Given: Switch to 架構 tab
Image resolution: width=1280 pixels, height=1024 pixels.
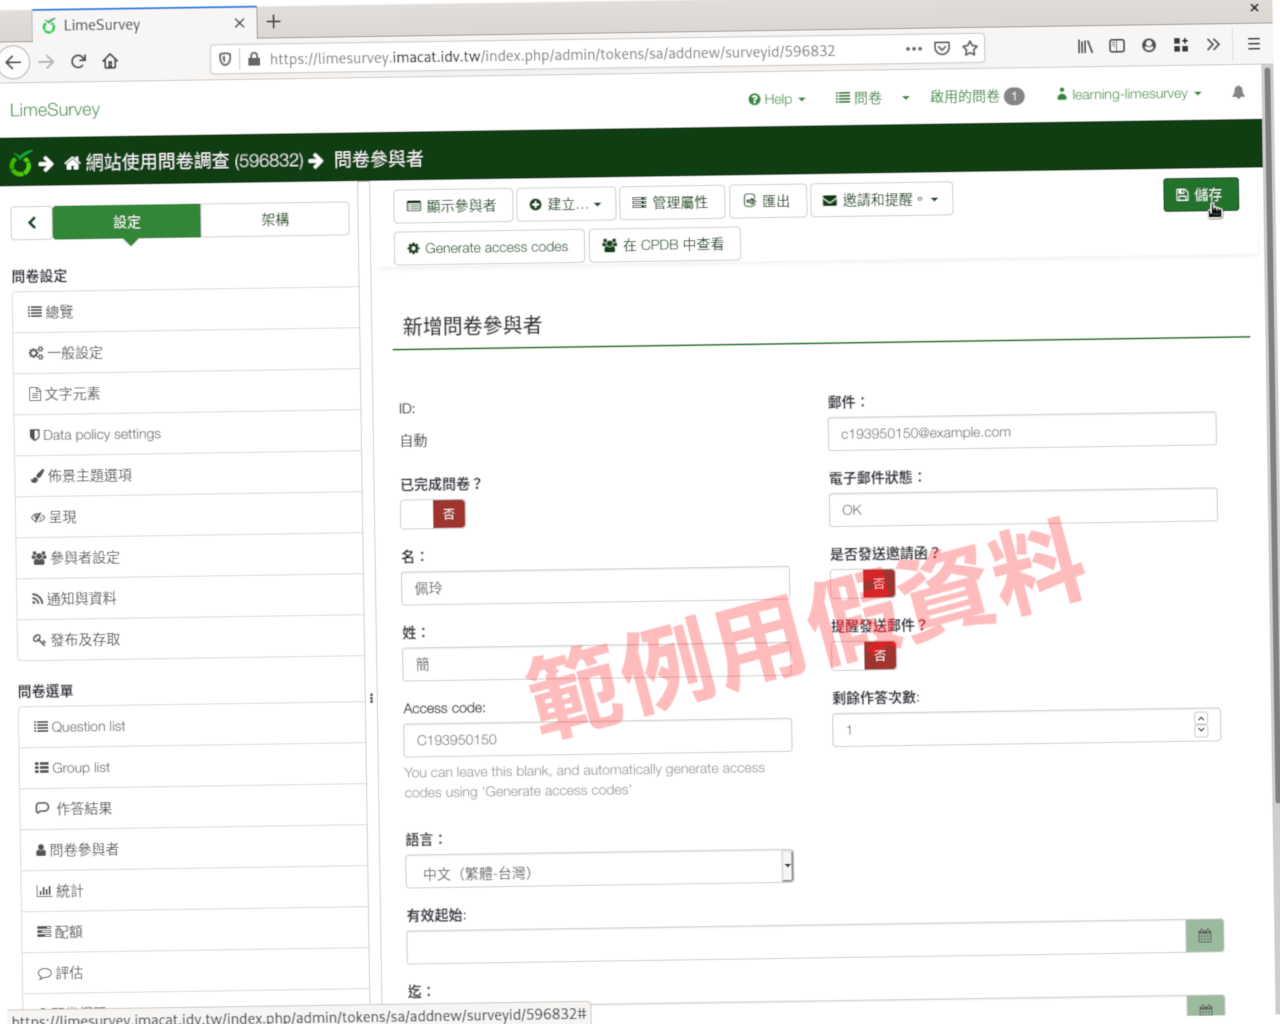Looking at the screenshot, I should [275, 220].
